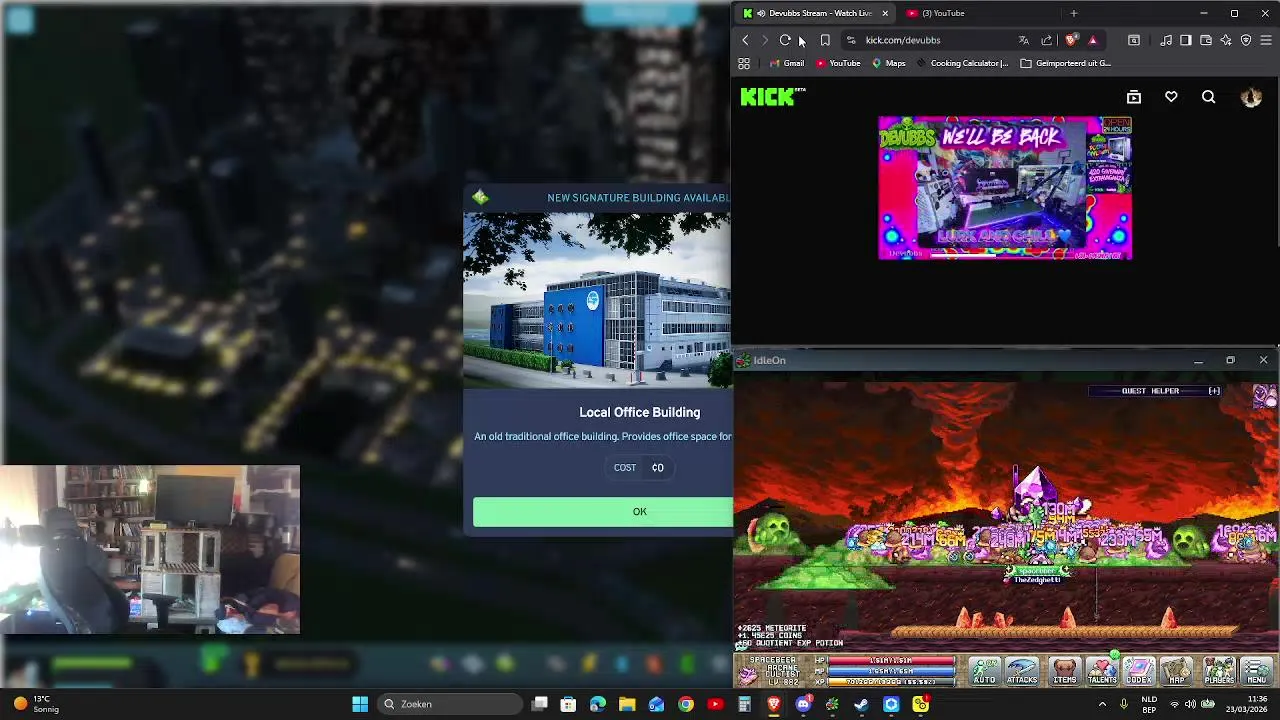
Task: Open Steam from taskbar
Action: (861, 704)
